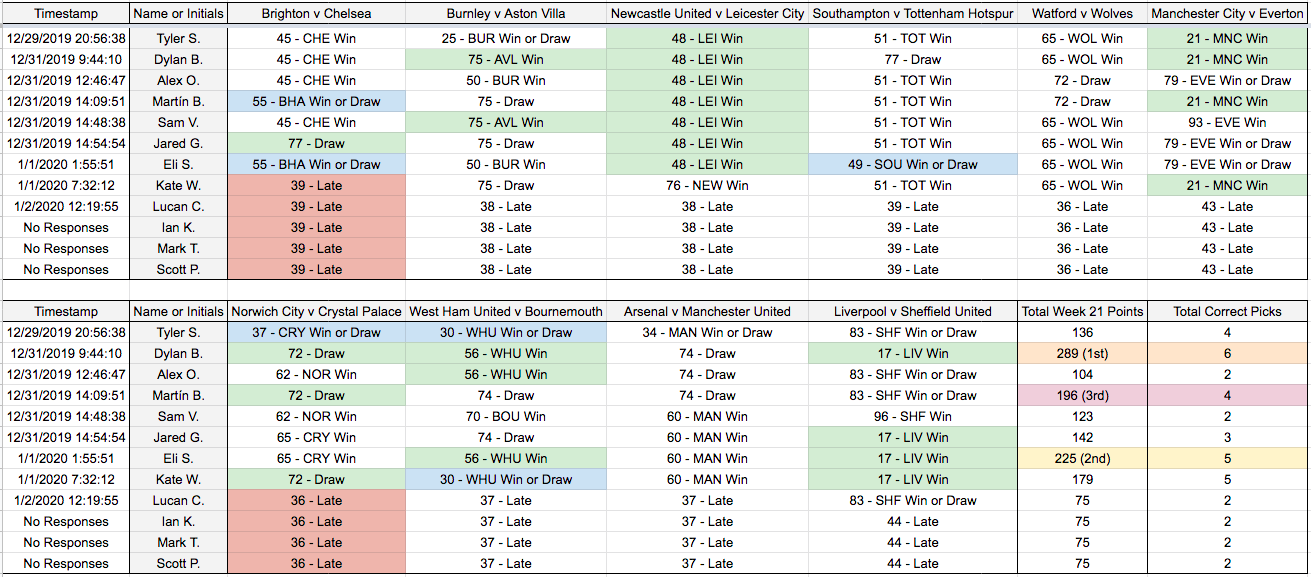The height and width of the screenshot is (577, 1311).
Task: Click the Manchester City v Everton header
Action: point(1226,14)
